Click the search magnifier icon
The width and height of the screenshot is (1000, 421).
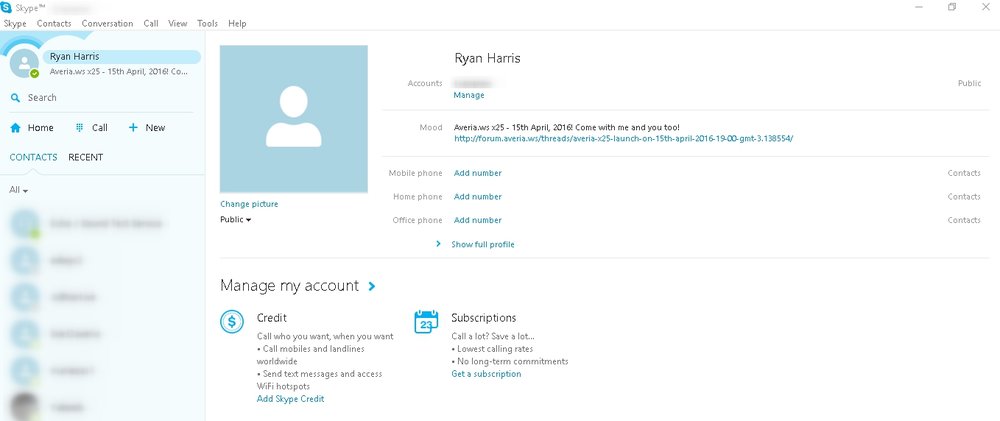click(15, 98)
